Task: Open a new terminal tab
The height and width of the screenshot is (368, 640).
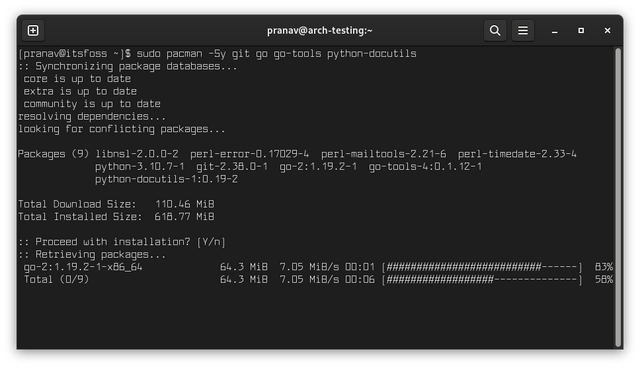Action: tap(33, 31)
